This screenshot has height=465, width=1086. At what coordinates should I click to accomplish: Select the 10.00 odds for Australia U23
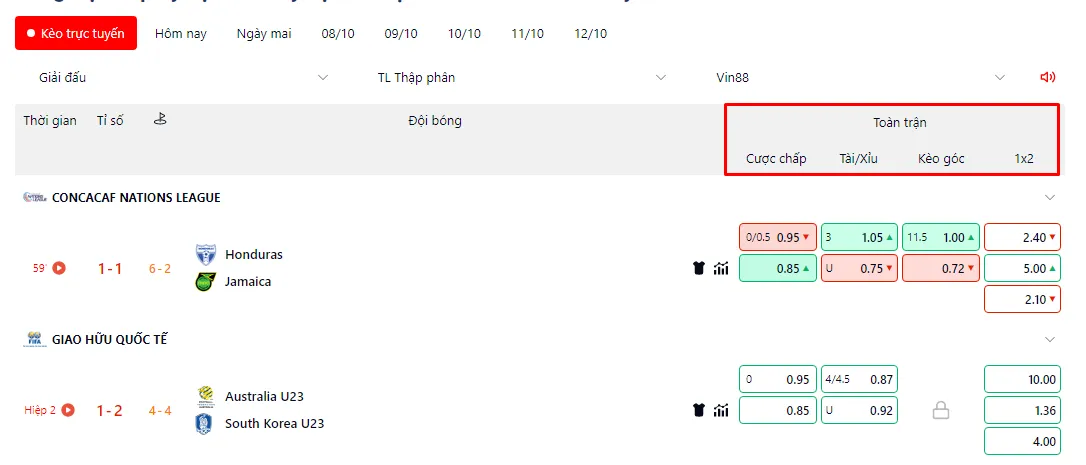coord(1022,379)
